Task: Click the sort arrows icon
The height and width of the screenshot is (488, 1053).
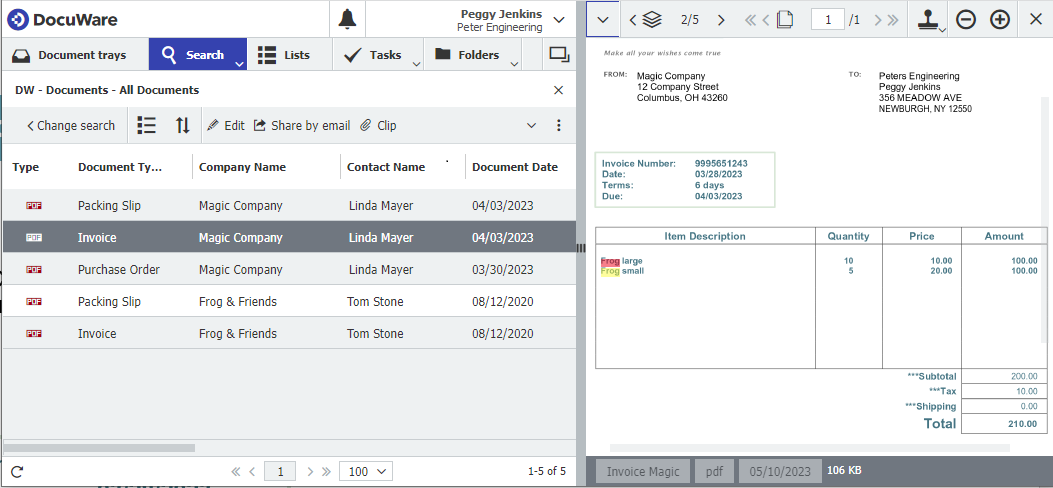Action: coord(182,125)
